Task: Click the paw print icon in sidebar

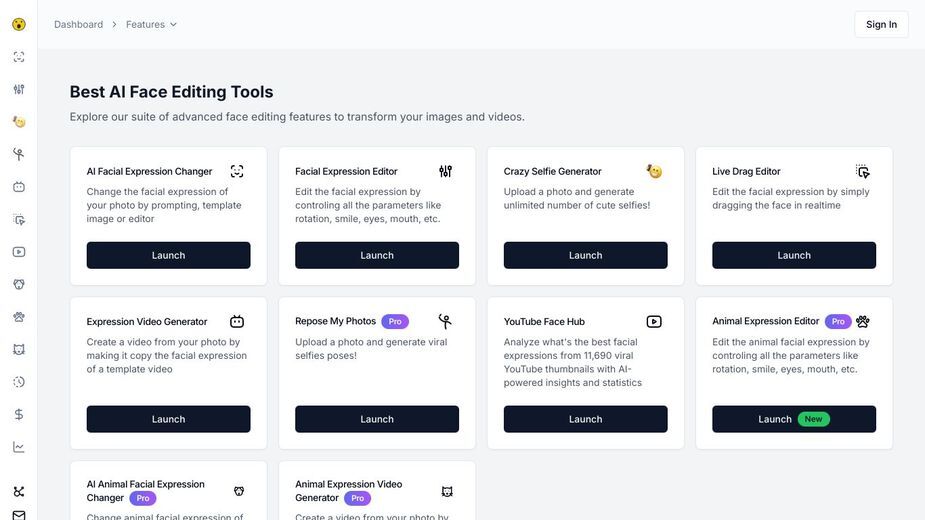Action: [x=19, y=317]
